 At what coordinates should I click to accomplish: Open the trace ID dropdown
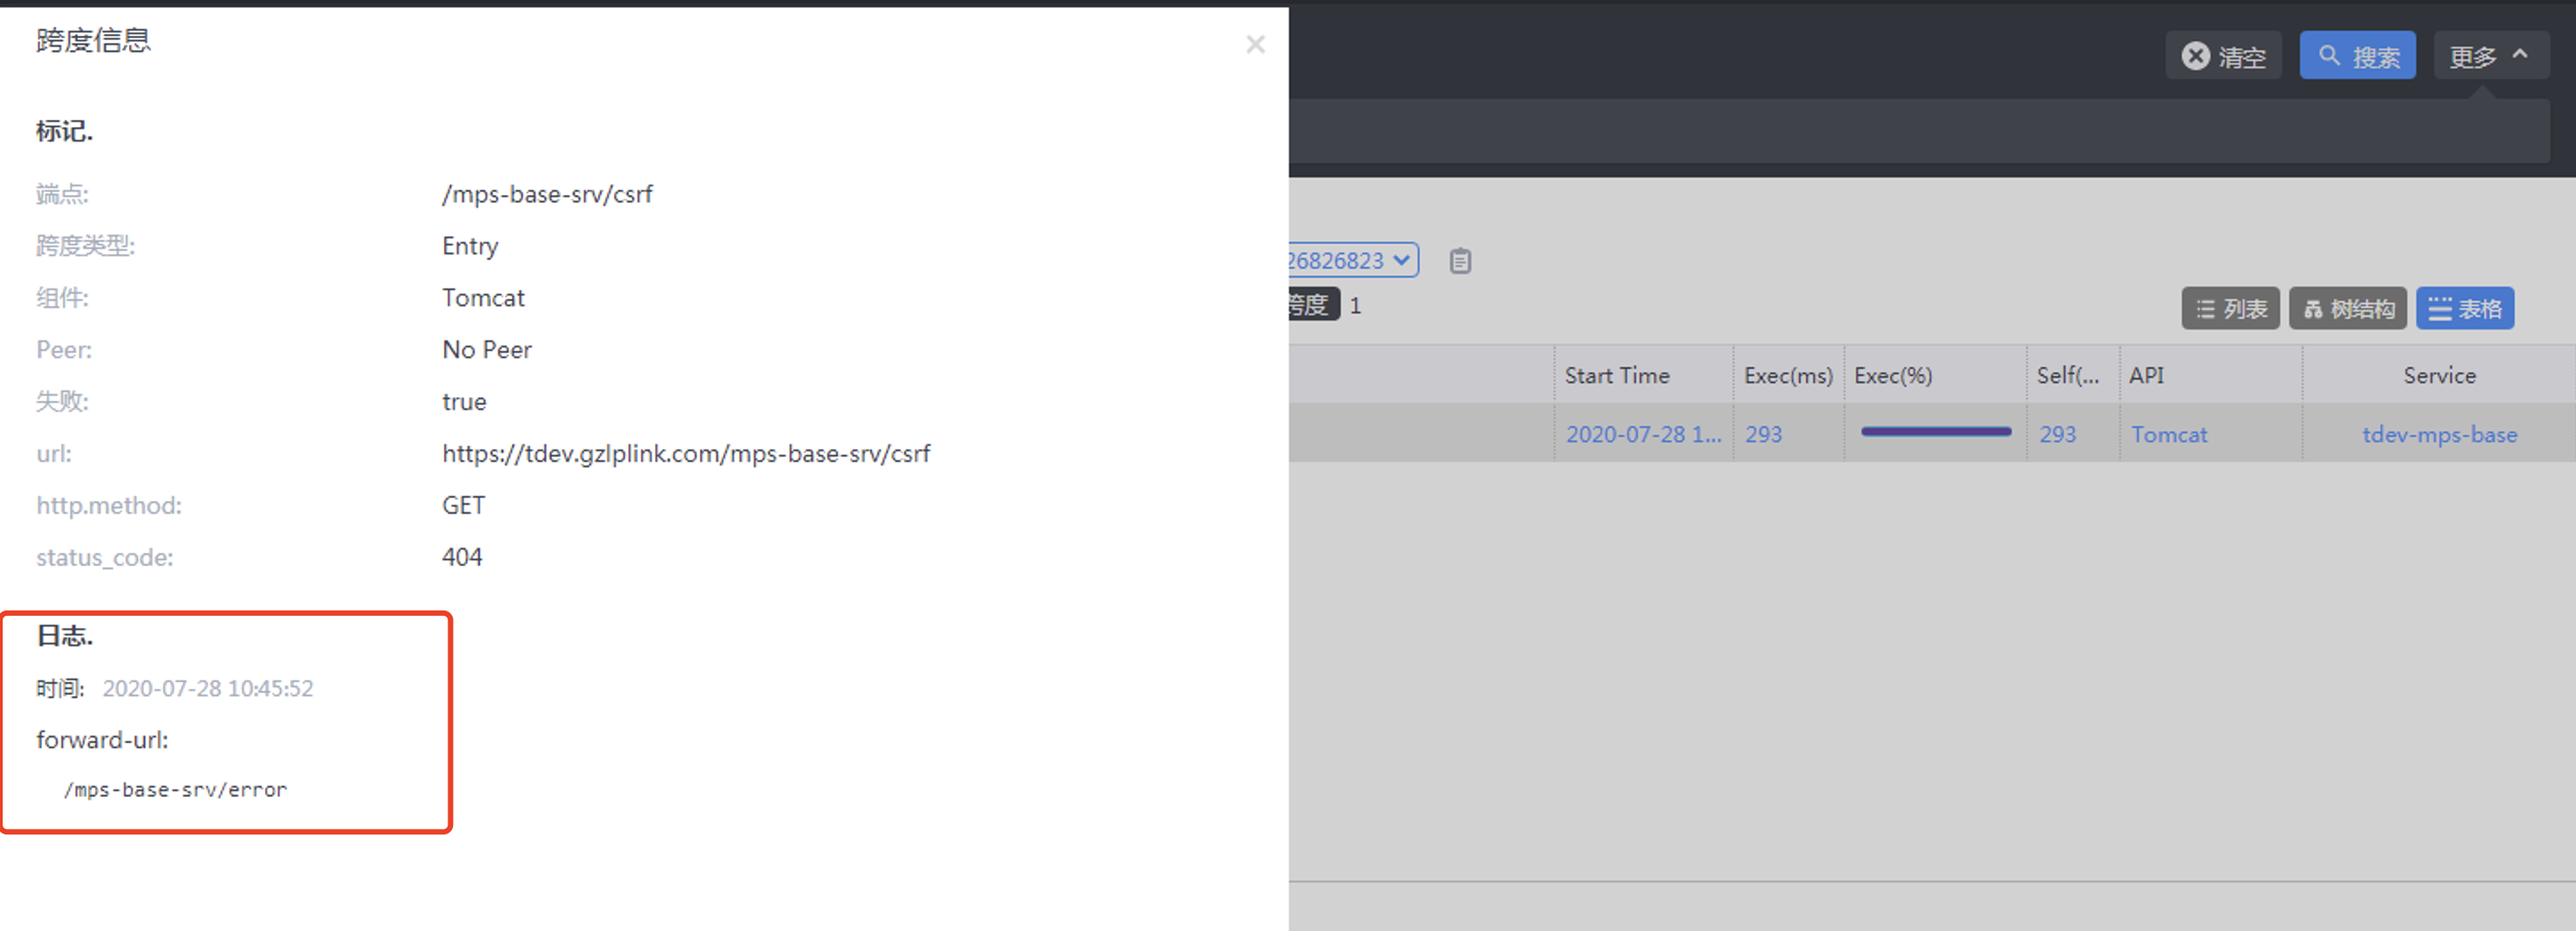click(x=1352, y=260)
